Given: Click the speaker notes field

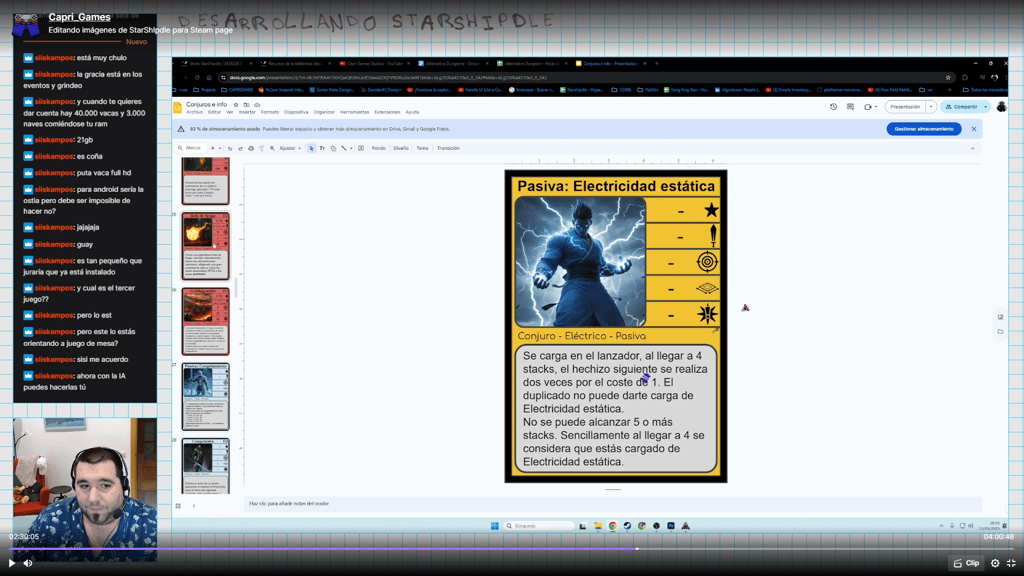Looking at the screenshot, I should [x=613, y=504].
